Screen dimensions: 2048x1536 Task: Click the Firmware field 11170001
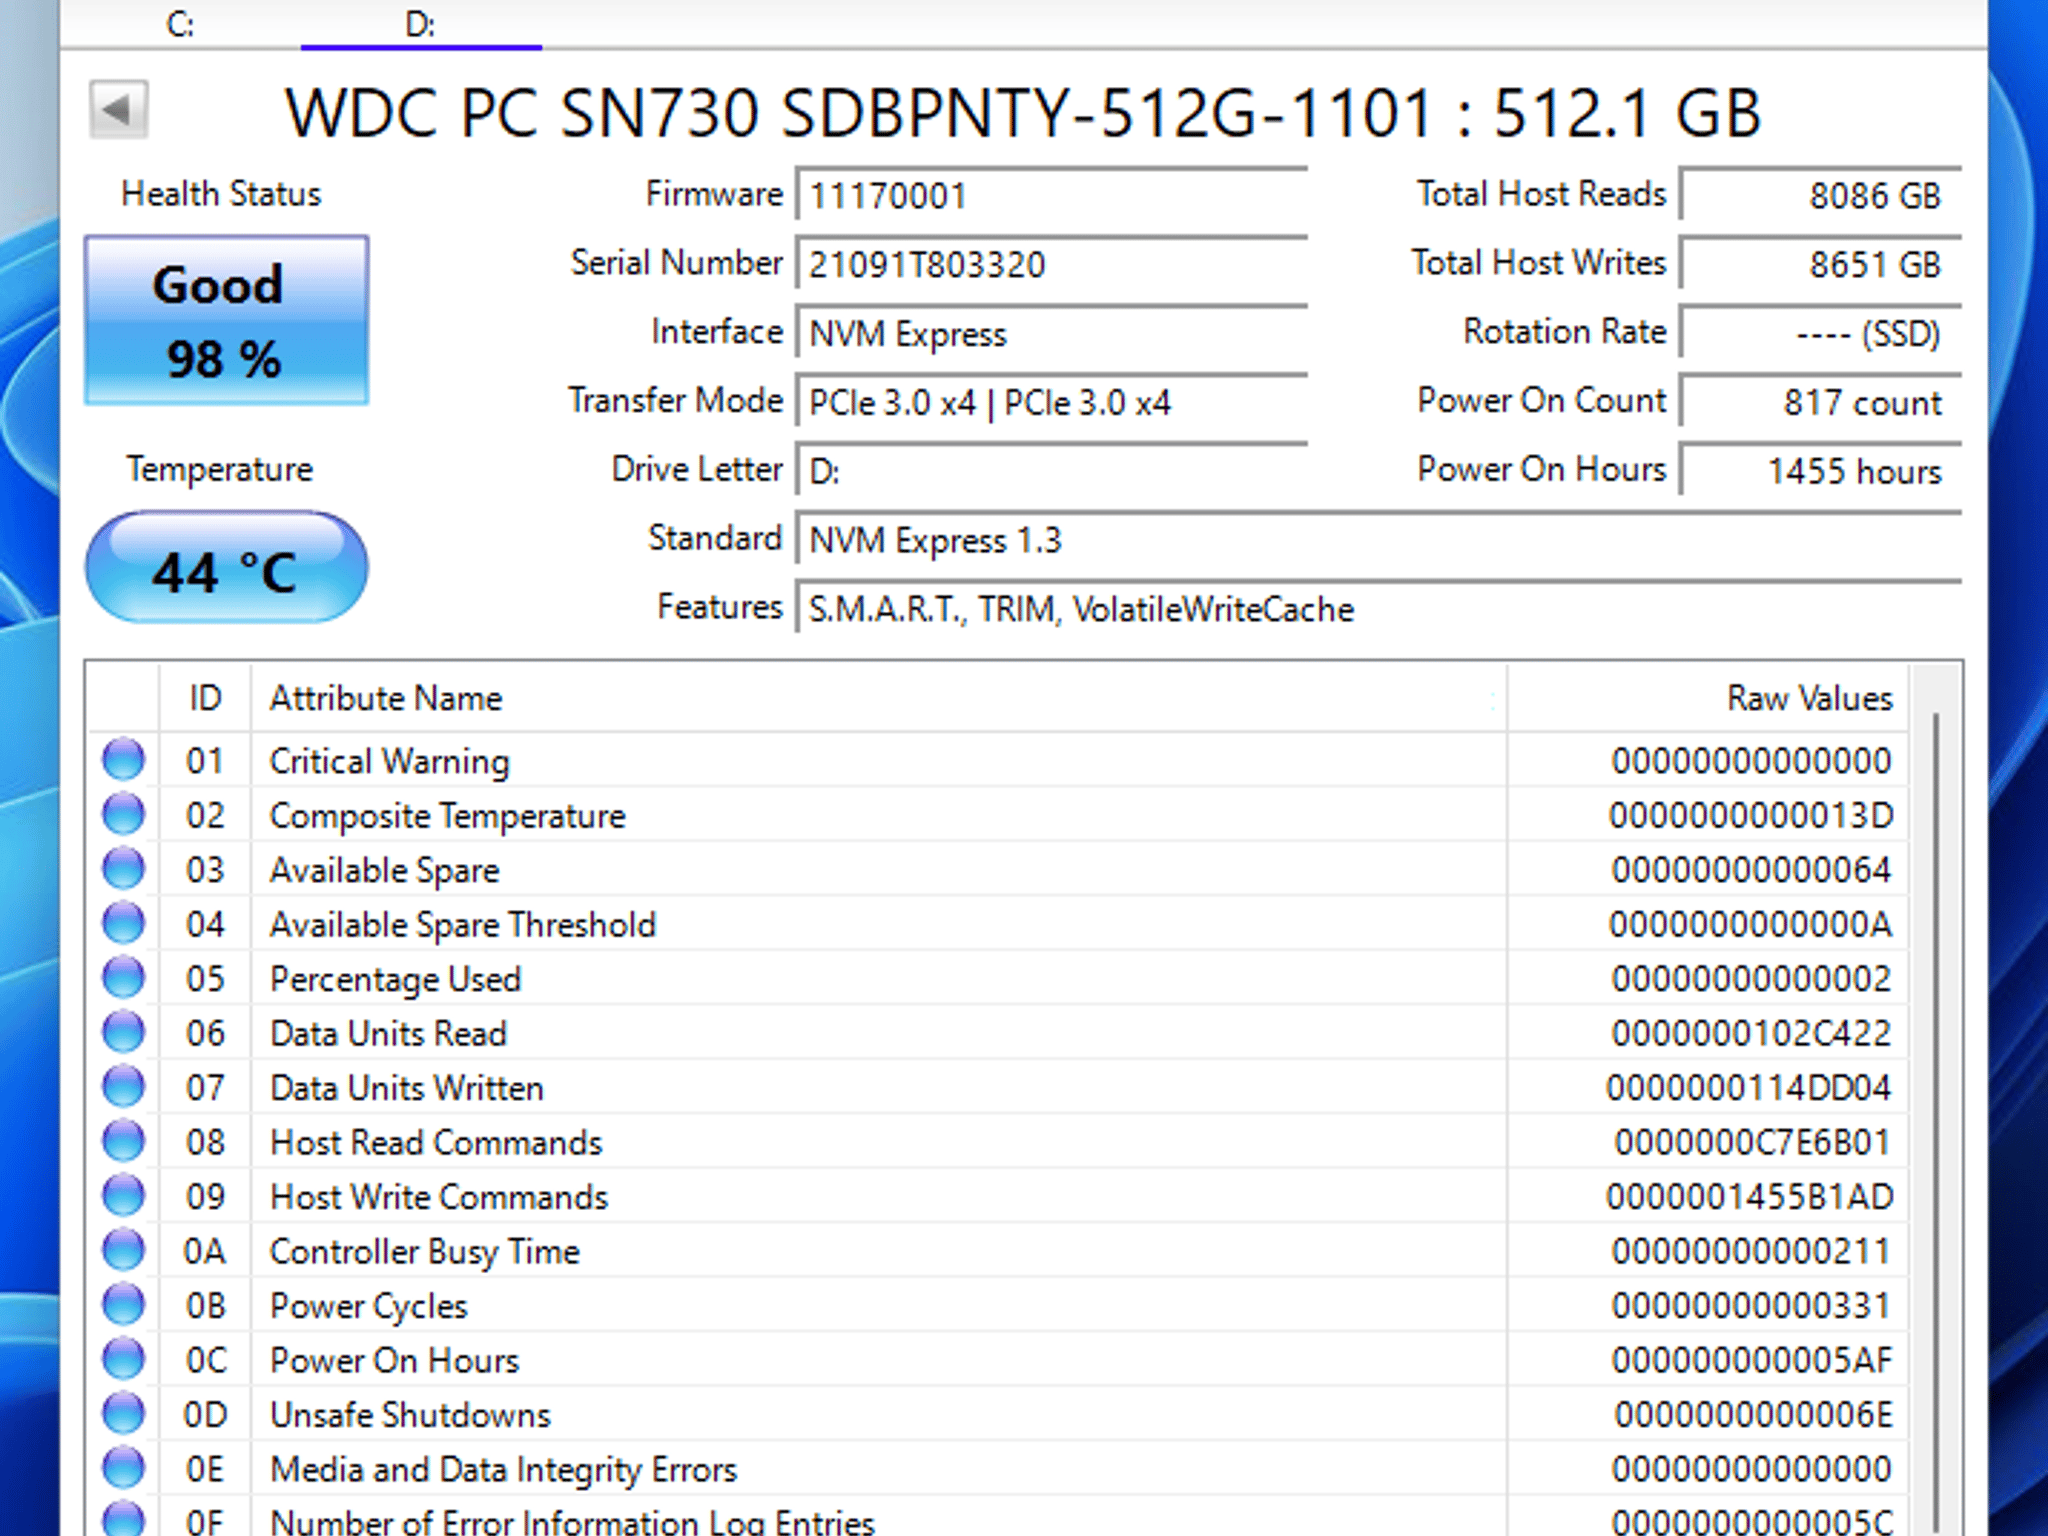coord(1052,195)
